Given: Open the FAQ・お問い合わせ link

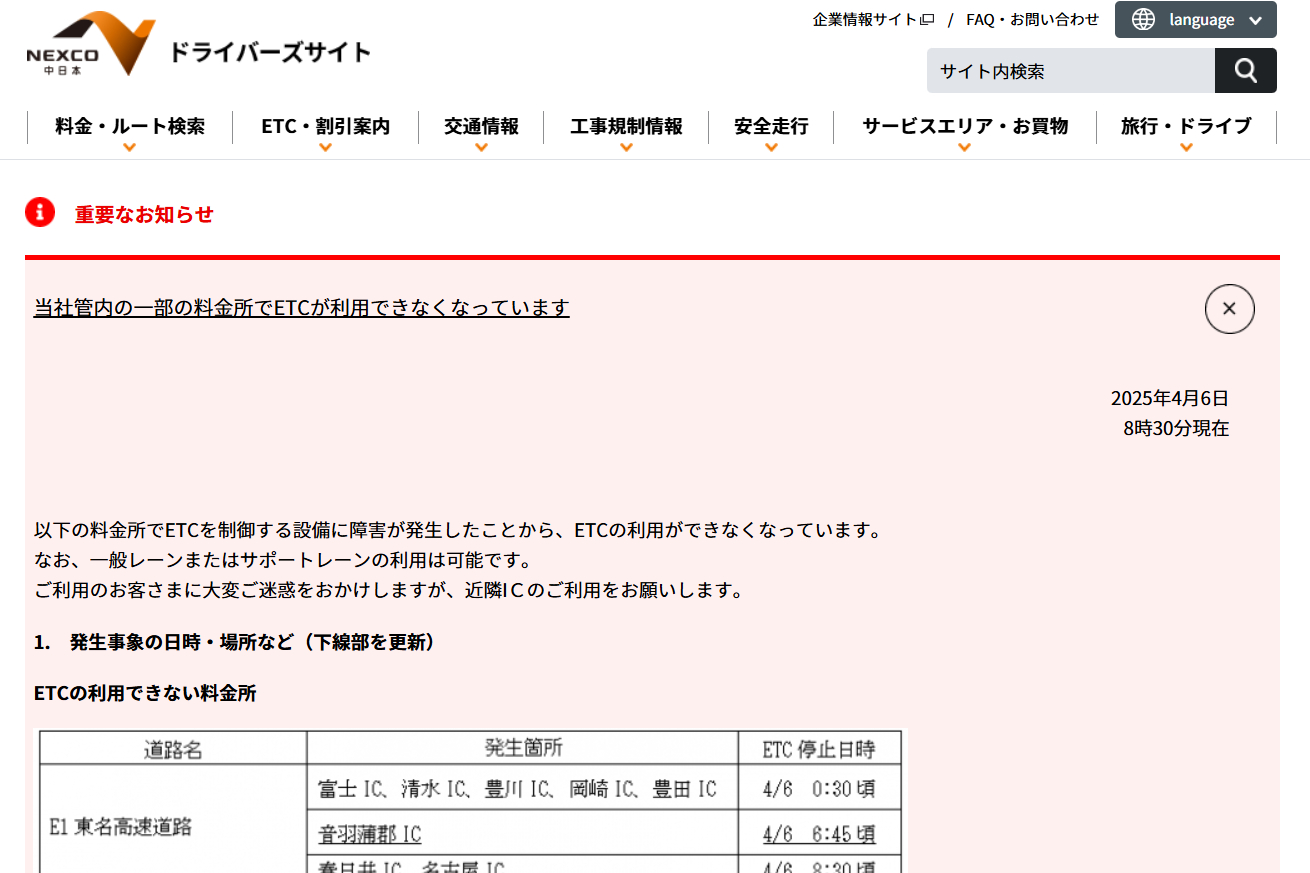Looking at the screenshot, I should click(x=1032, y=20).
